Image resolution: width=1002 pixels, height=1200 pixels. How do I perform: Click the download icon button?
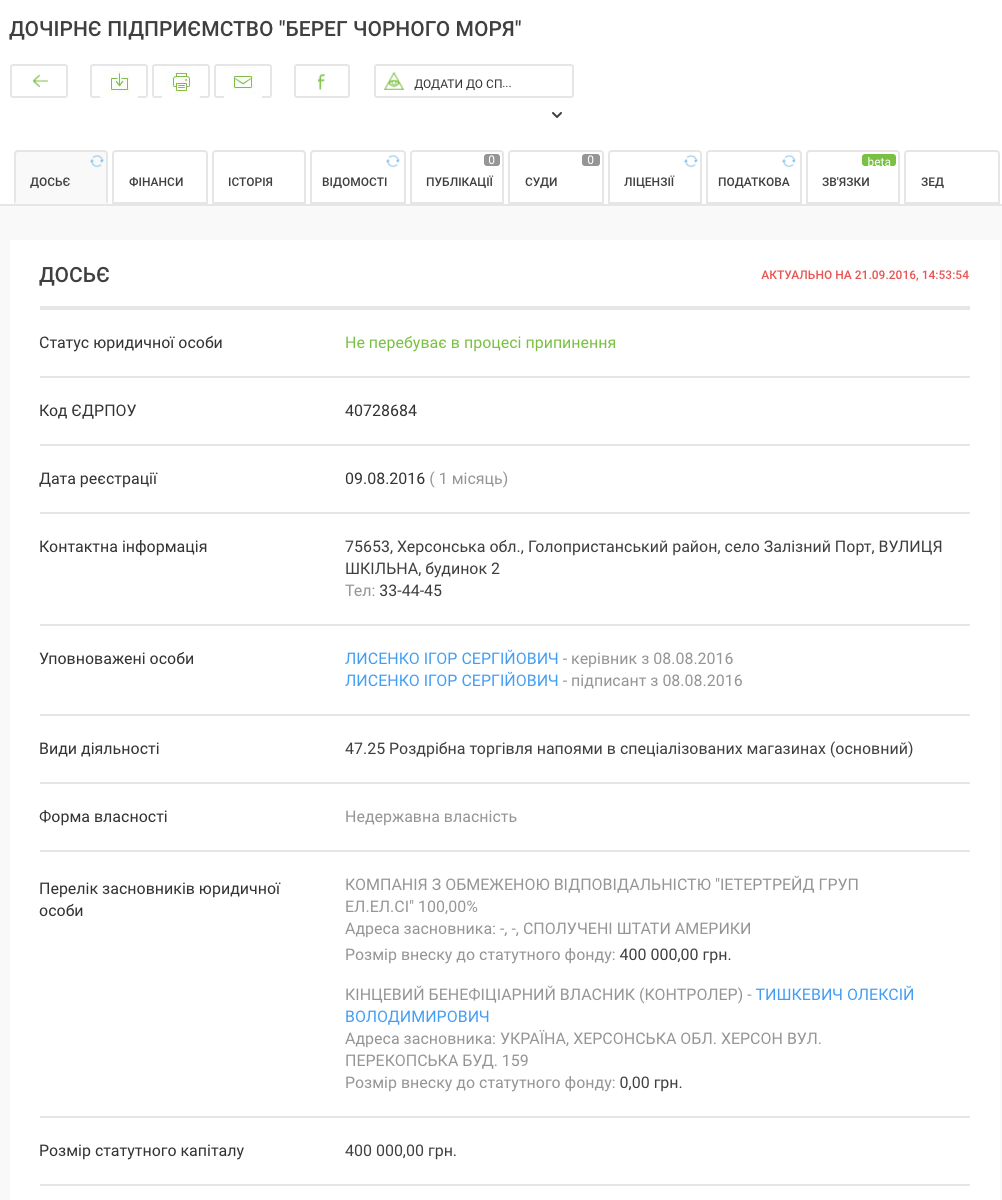[x=119, y=82]
